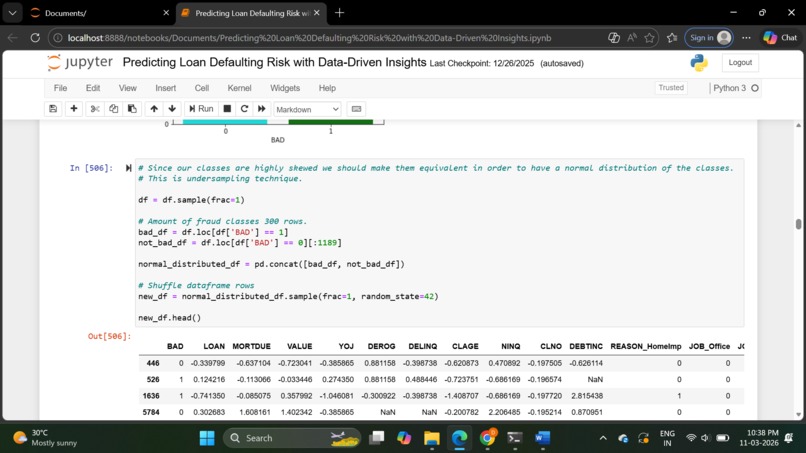Interrupt the kernel with stop icon
This screenshot has height=453, width=806.
(x=227, y=109)
